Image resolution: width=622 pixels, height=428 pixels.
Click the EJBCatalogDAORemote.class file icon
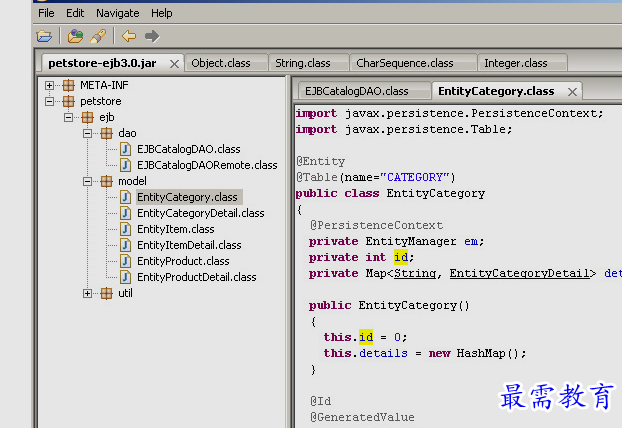(x=125, y=165)
